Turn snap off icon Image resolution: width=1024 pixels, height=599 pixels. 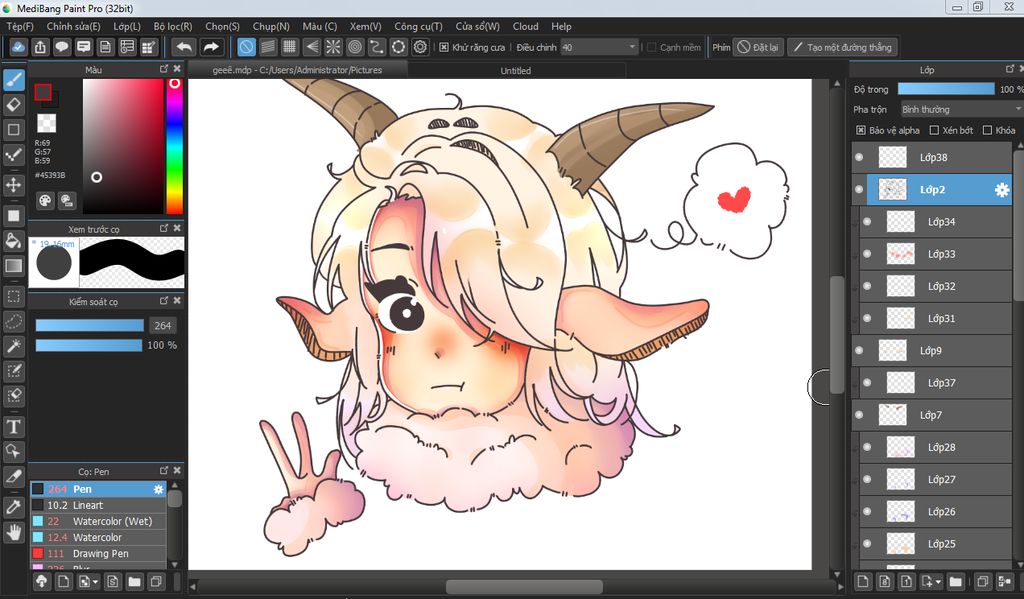point(246,47)
